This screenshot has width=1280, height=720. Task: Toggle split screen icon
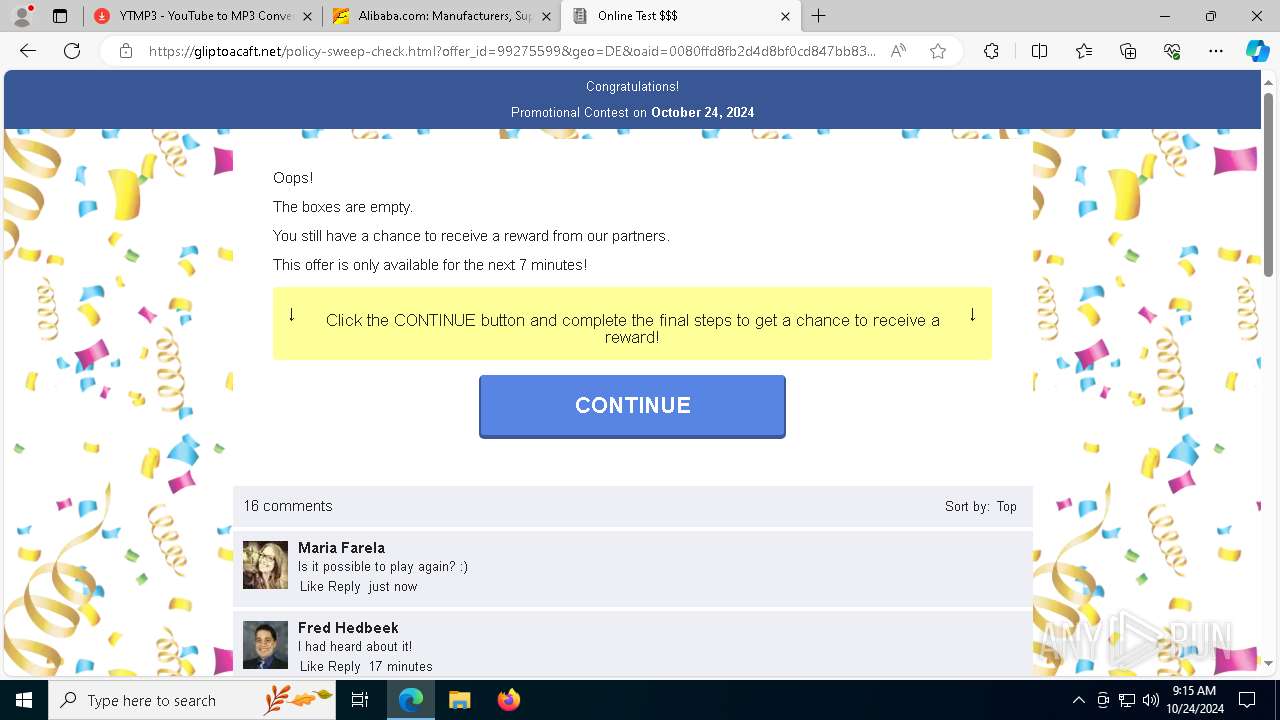click(x=1039, y=51)
